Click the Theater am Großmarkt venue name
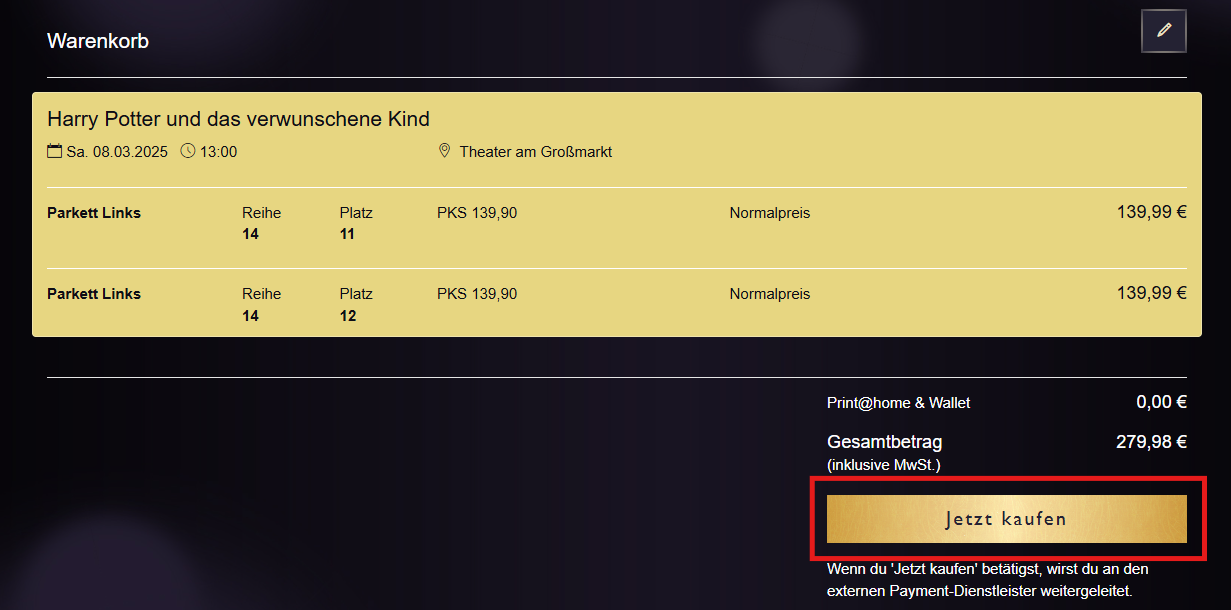 (x=535, y=151)
